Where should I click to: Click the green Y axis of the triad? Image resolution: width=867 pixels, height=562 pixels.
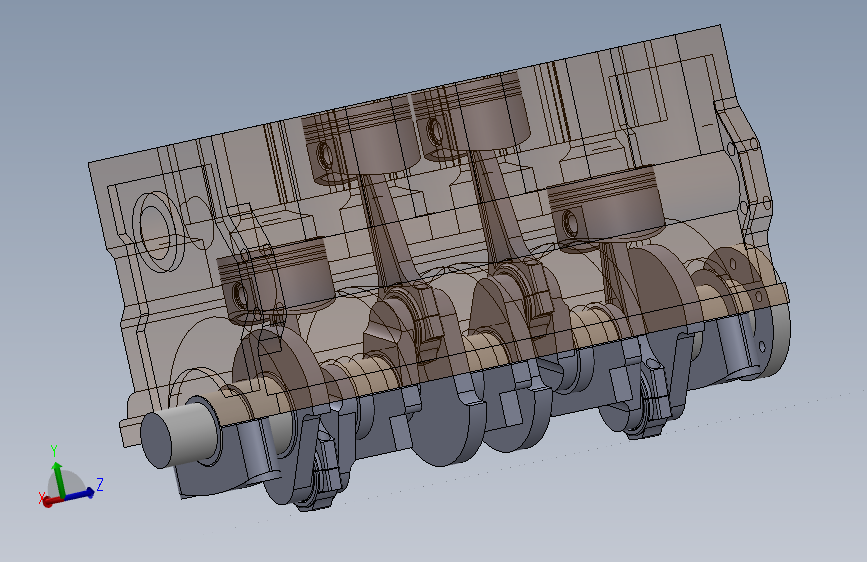pos(59,480)
